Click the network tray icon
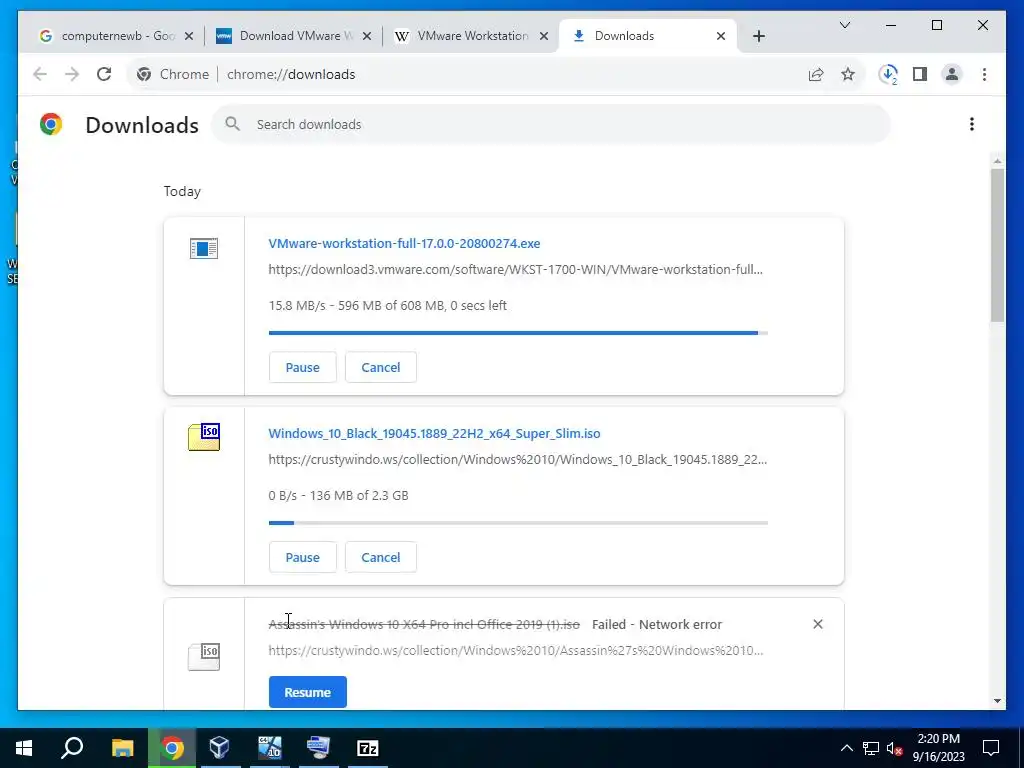1024x768 pixels. pos(871,748)
